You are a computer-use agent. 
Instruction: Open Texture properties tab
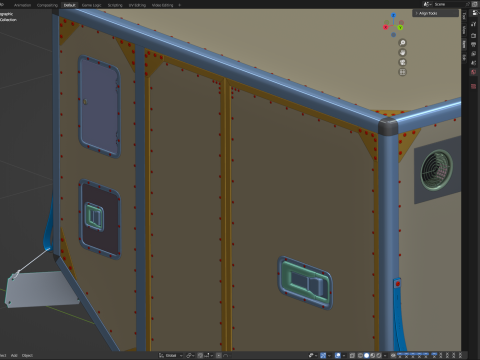click(474, 87)
